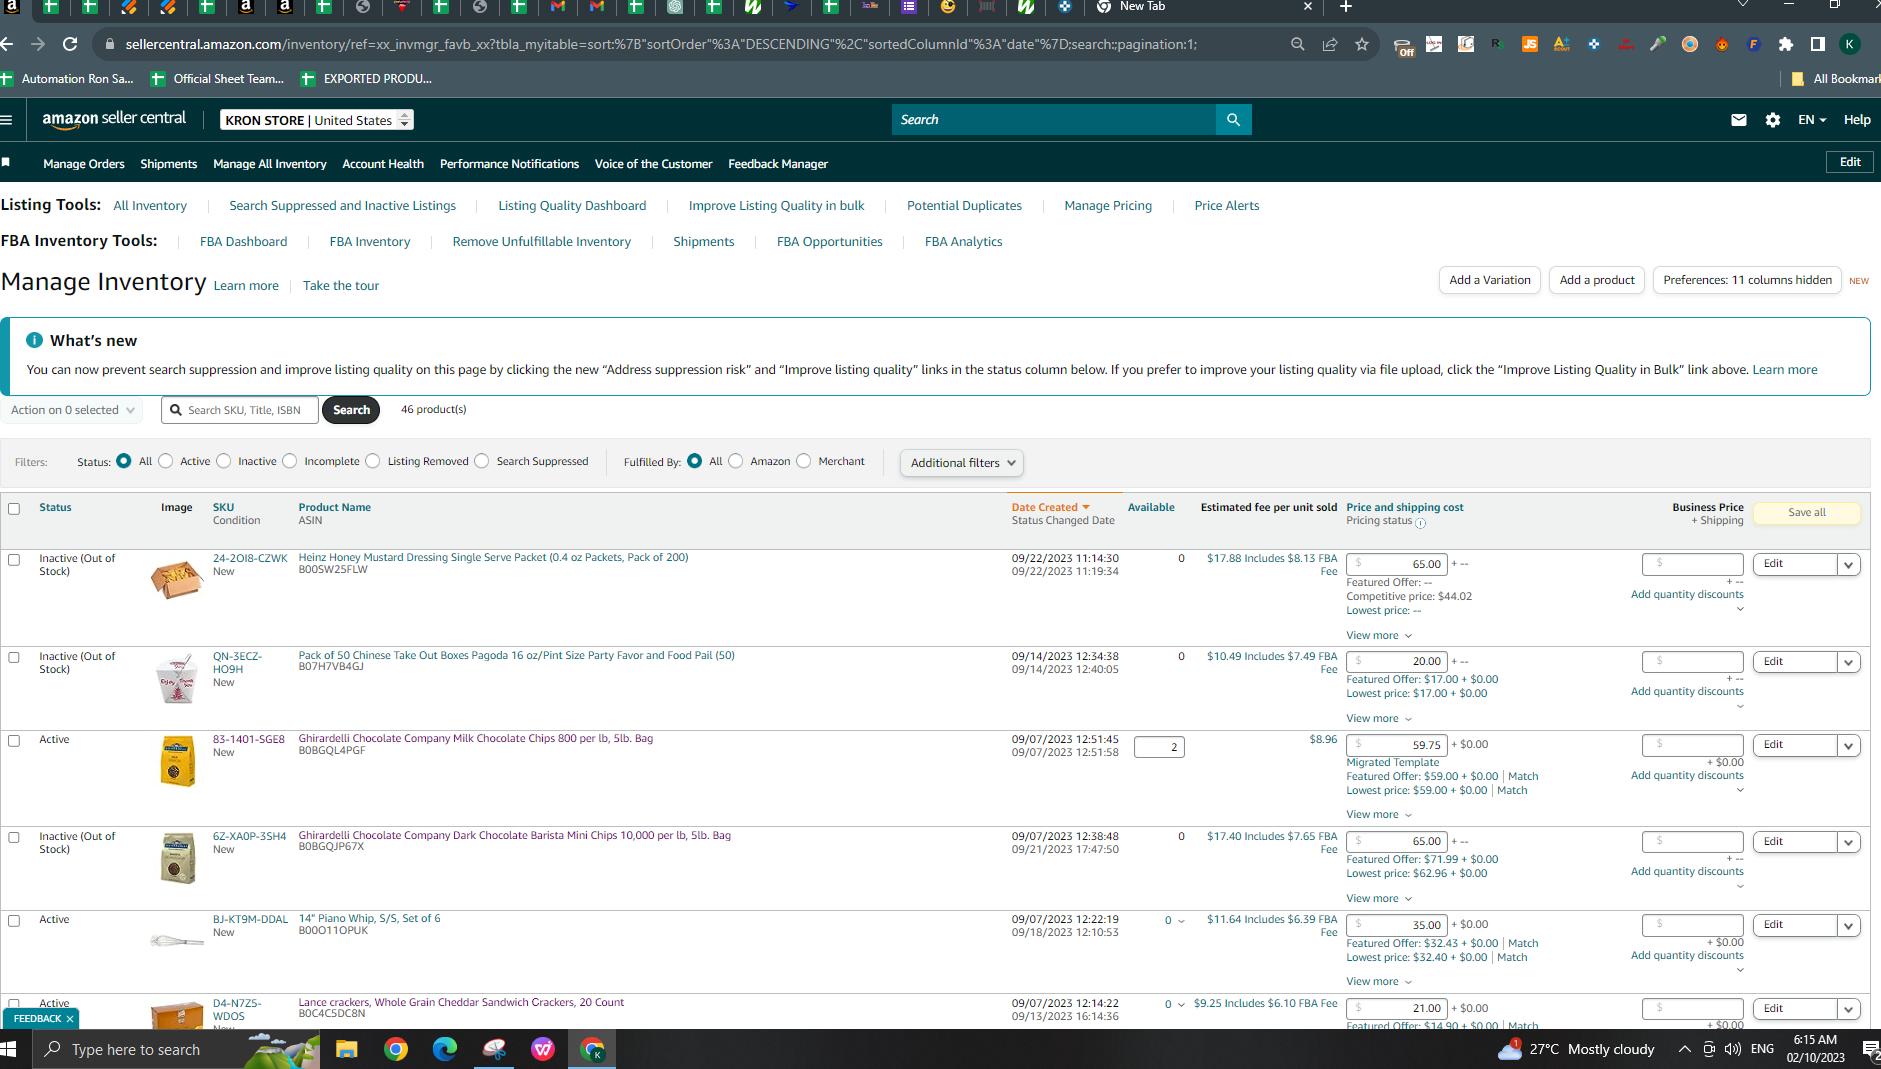This screenshot has width=1881, height=1069.
Task: Open the notification center icon
Action: [1870, 1049]
